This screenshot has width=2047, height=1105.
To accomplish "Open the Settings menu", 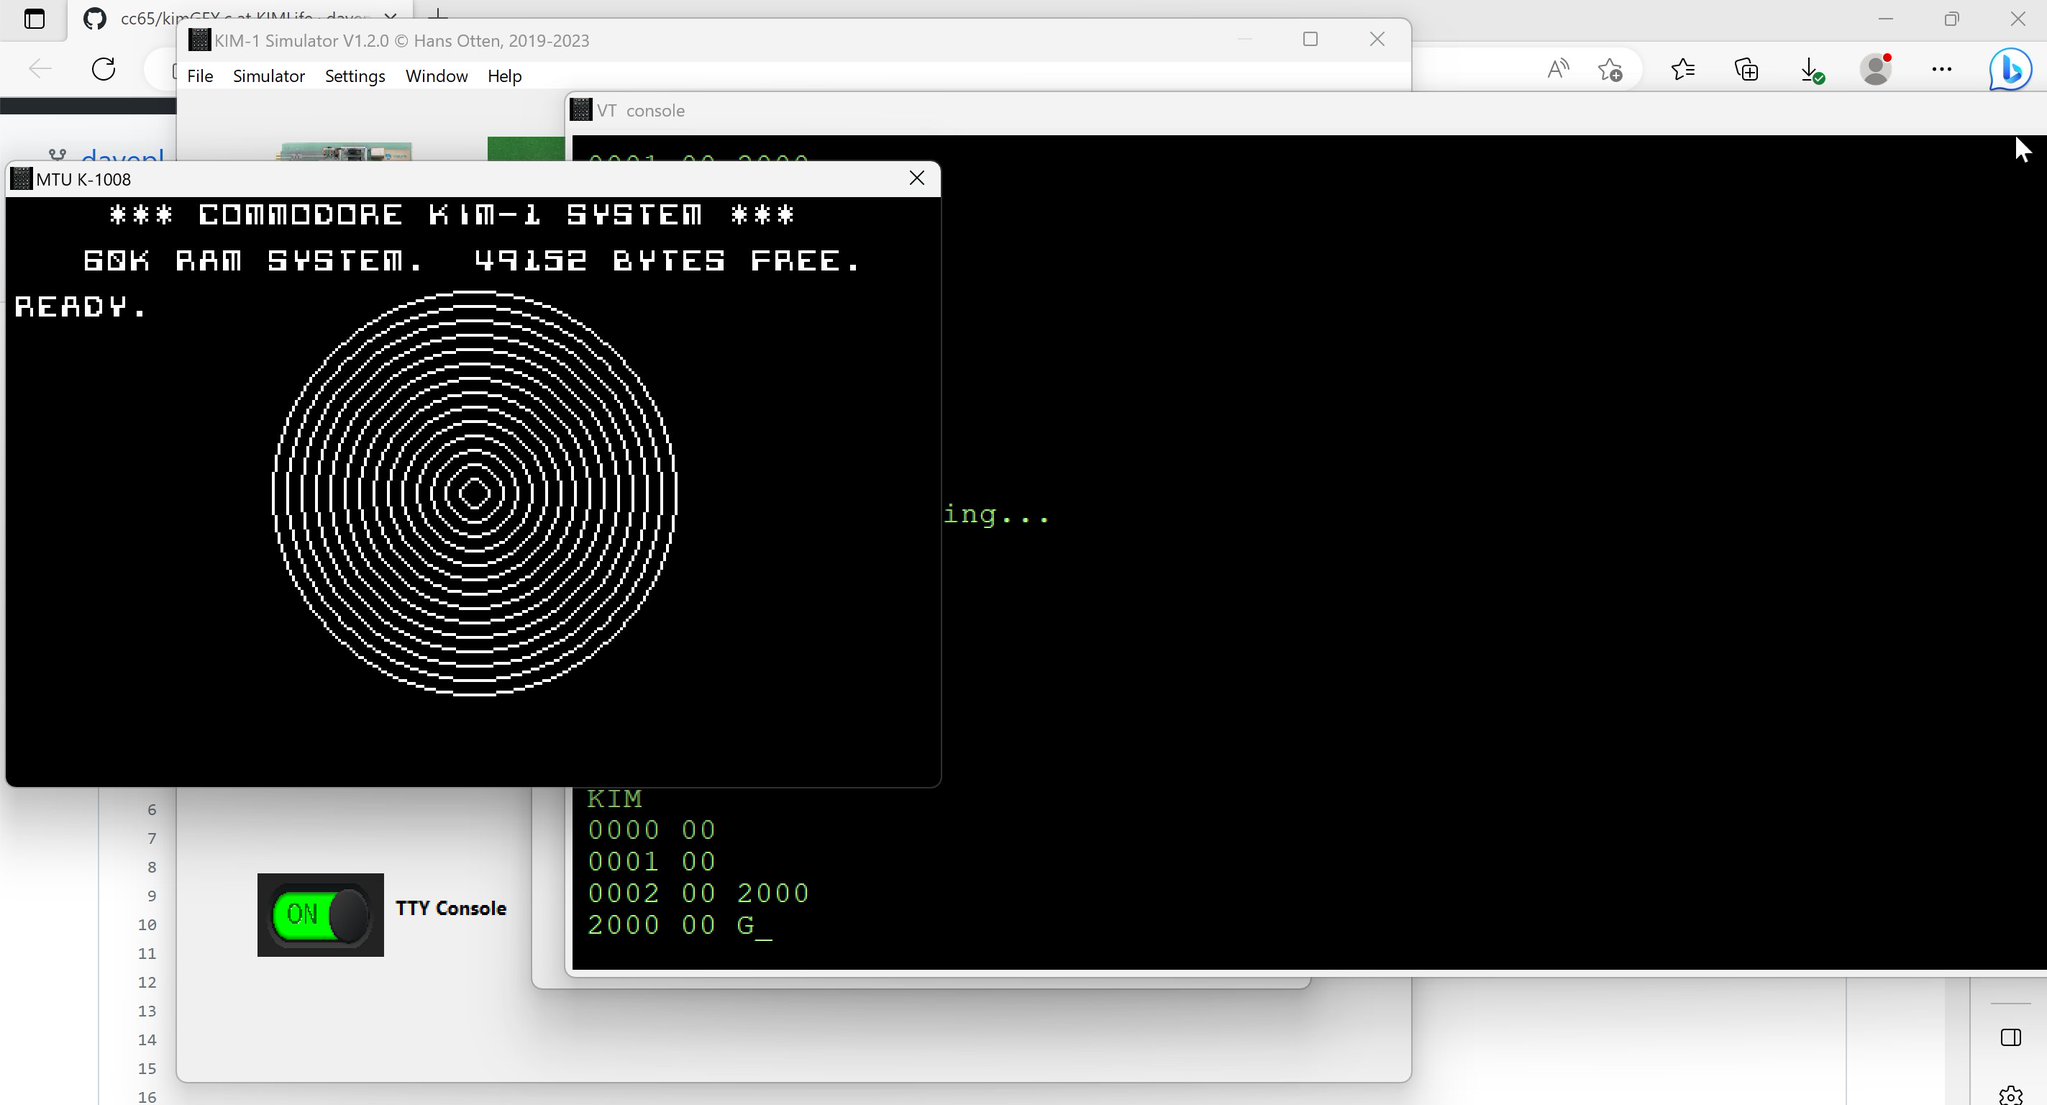I will (355, 76).
